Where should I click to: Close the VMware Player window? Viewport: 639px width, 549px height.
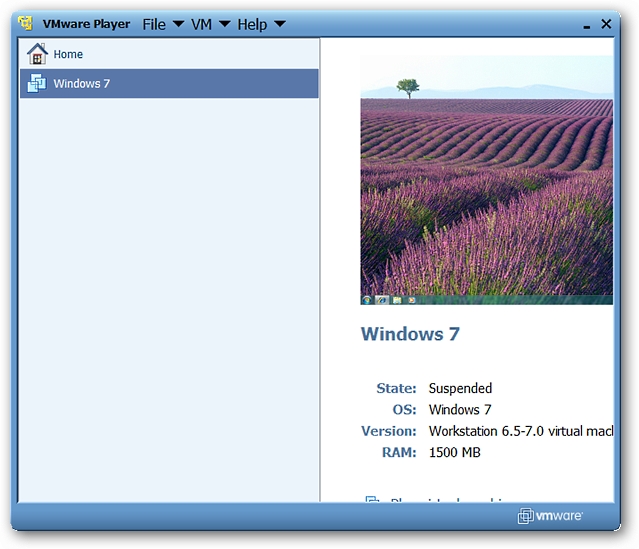click(x=606, y=24)
